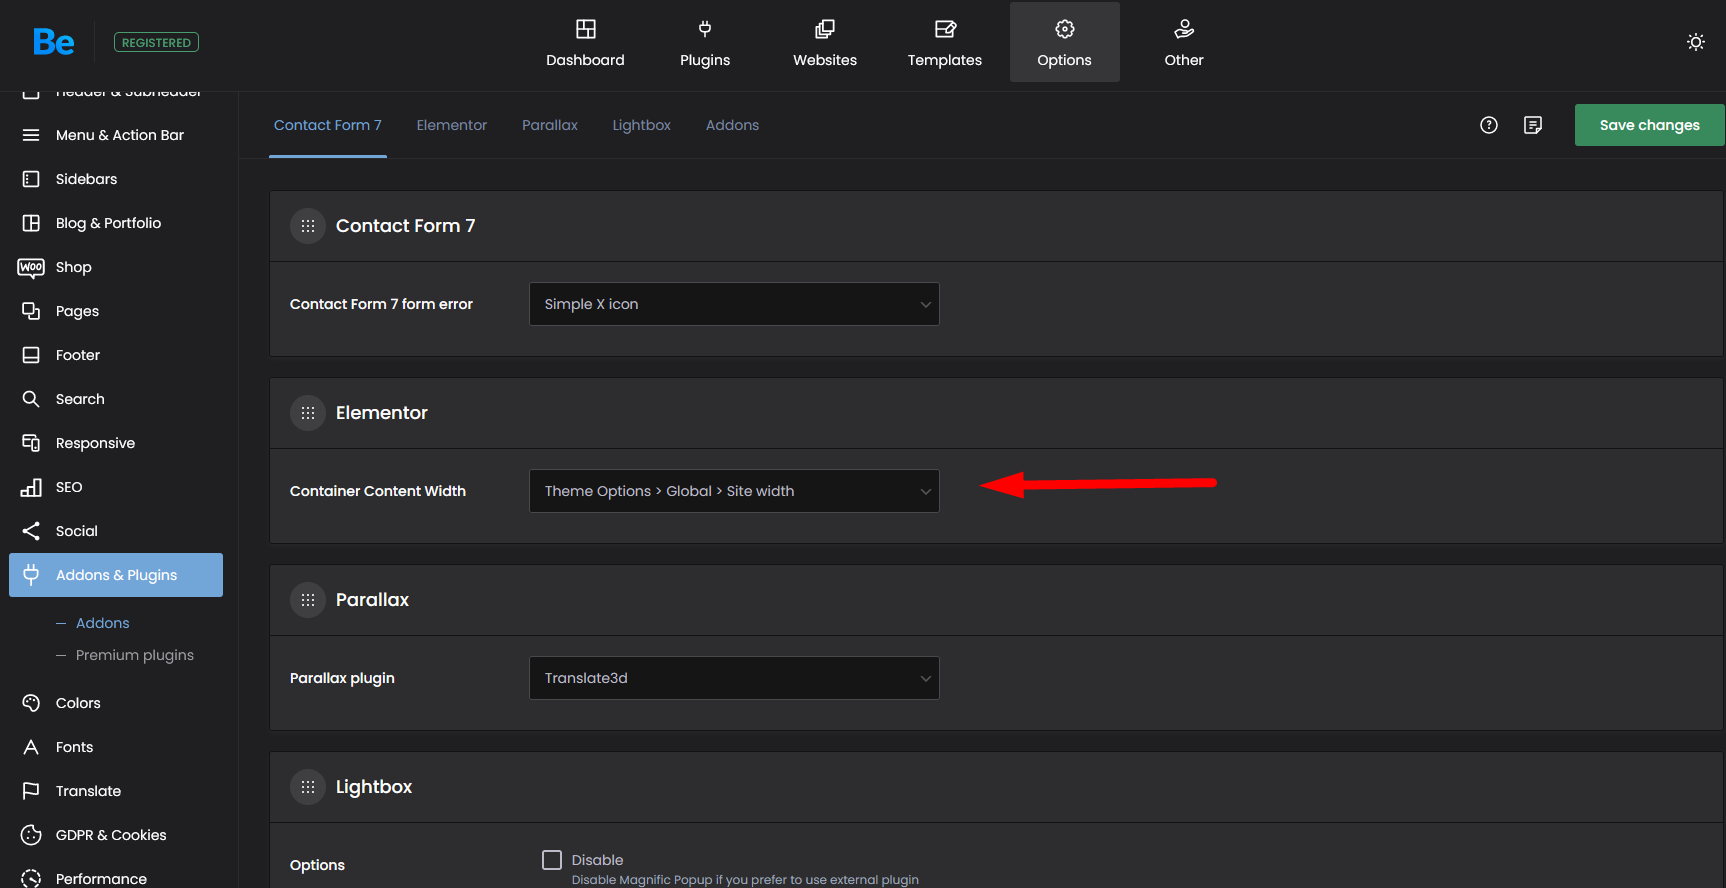Open the Options top menu
Viewport: 1726px width, 888px height.
click(1065, 42)
